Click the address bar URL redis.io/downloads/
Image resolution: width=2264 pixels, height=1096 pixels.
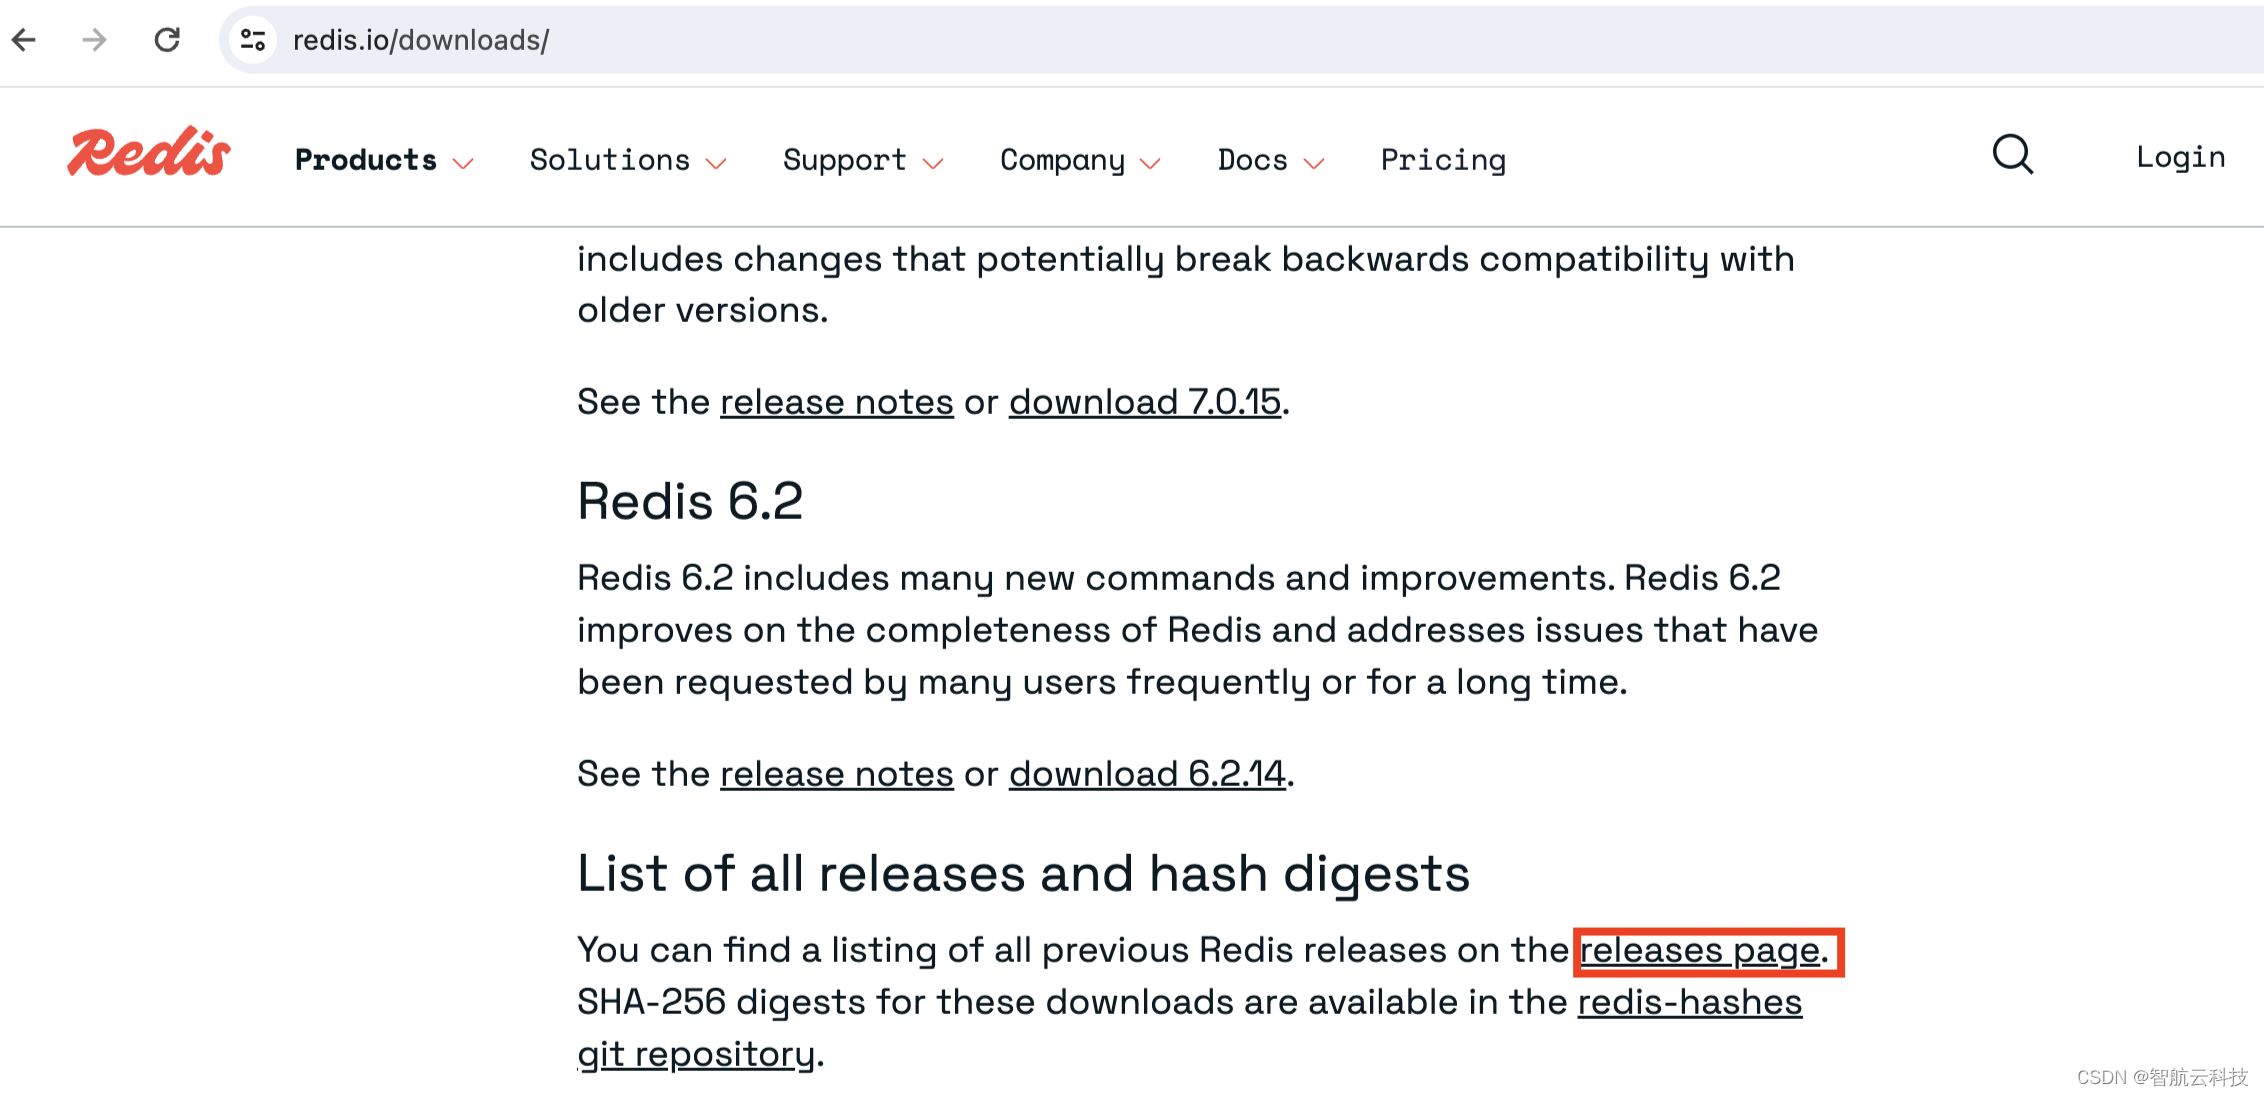point(421,40)
